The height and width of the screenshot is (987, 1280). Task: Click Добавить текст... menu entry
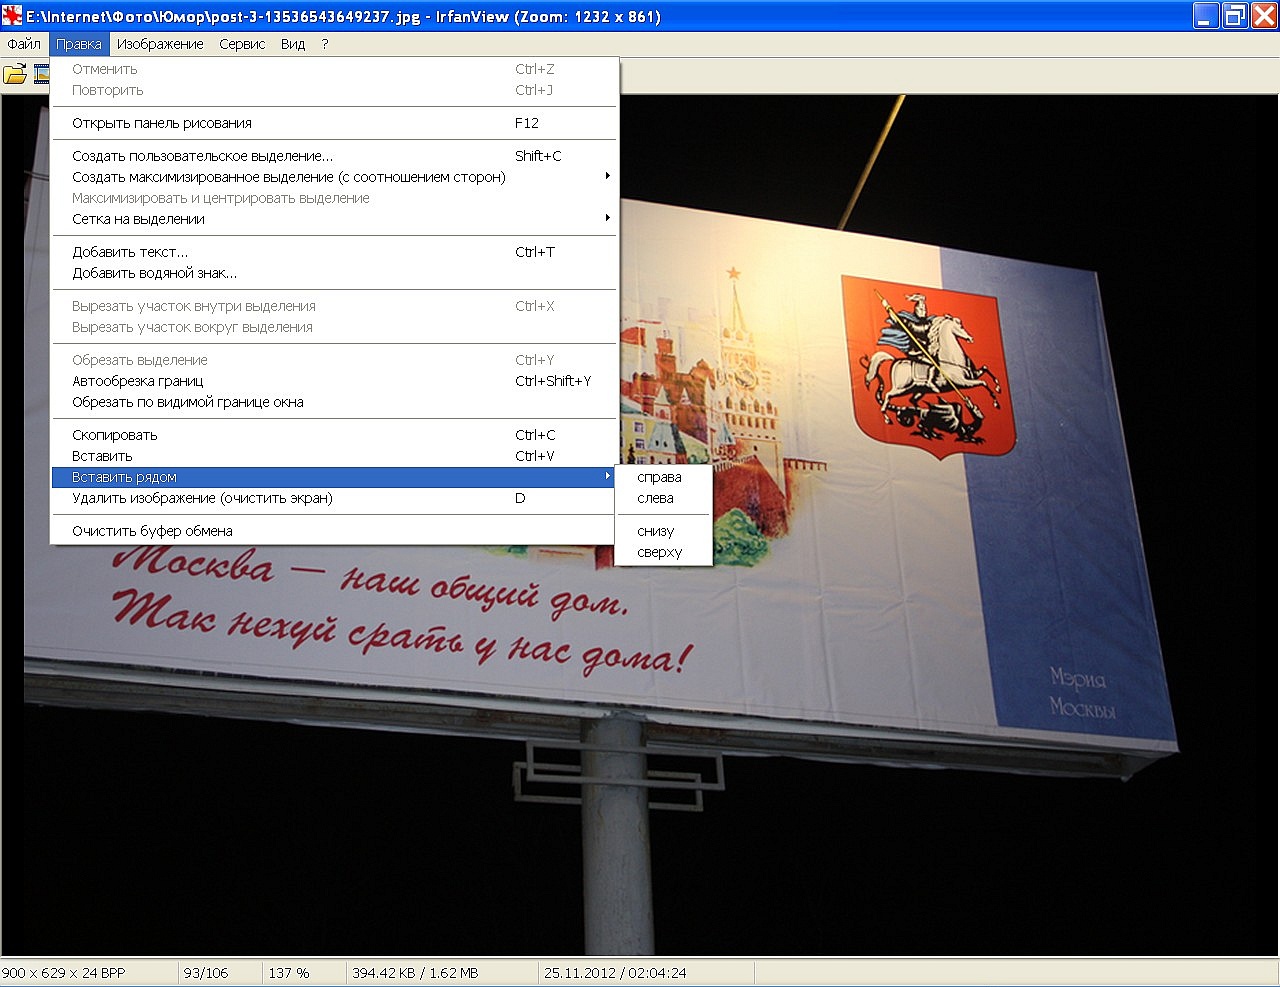130,252
